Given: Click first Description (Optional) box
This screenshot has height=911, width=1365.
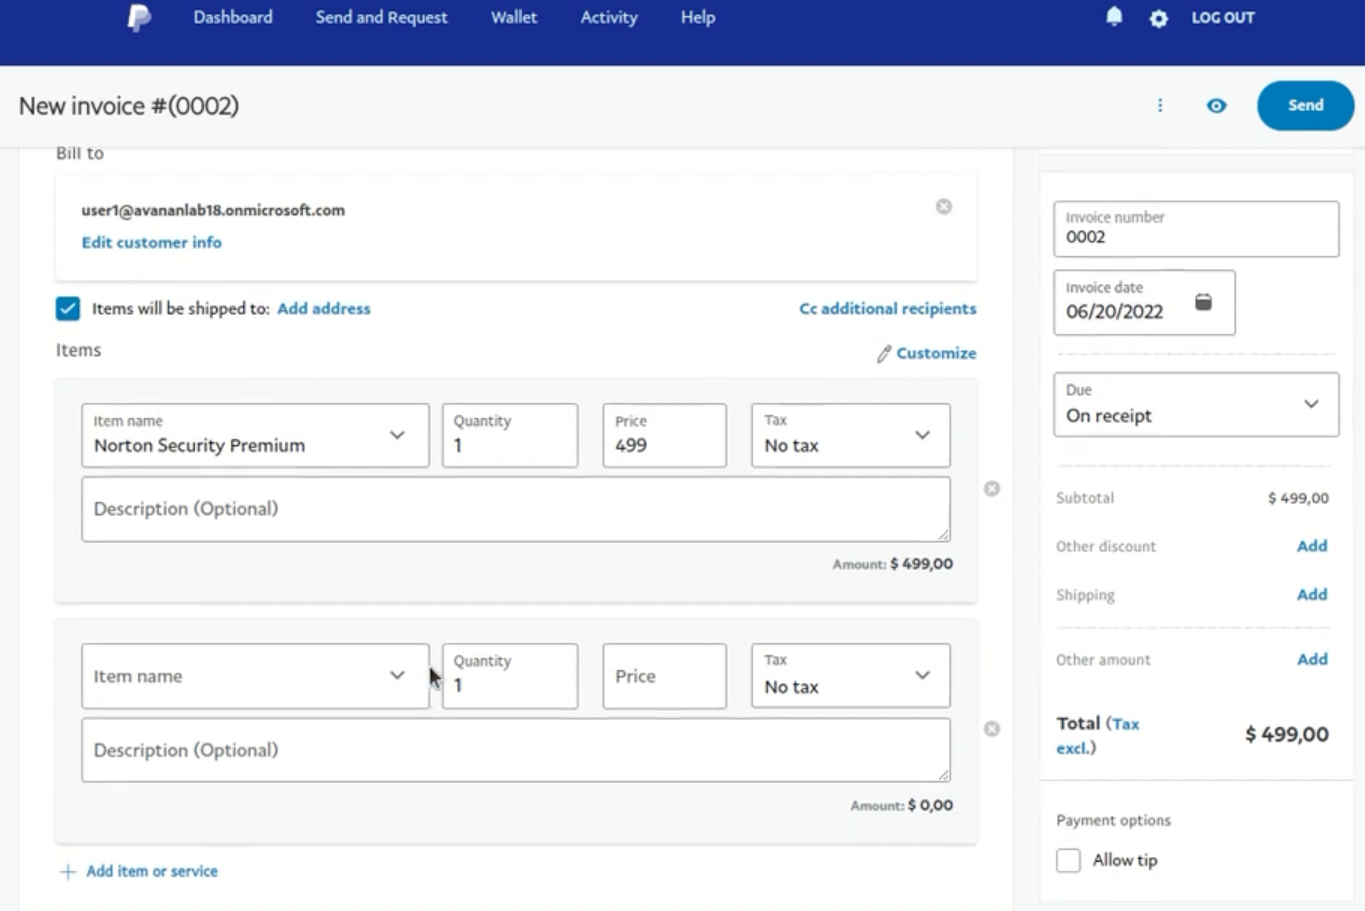Looking at the screenshot, I should [516, 509].
